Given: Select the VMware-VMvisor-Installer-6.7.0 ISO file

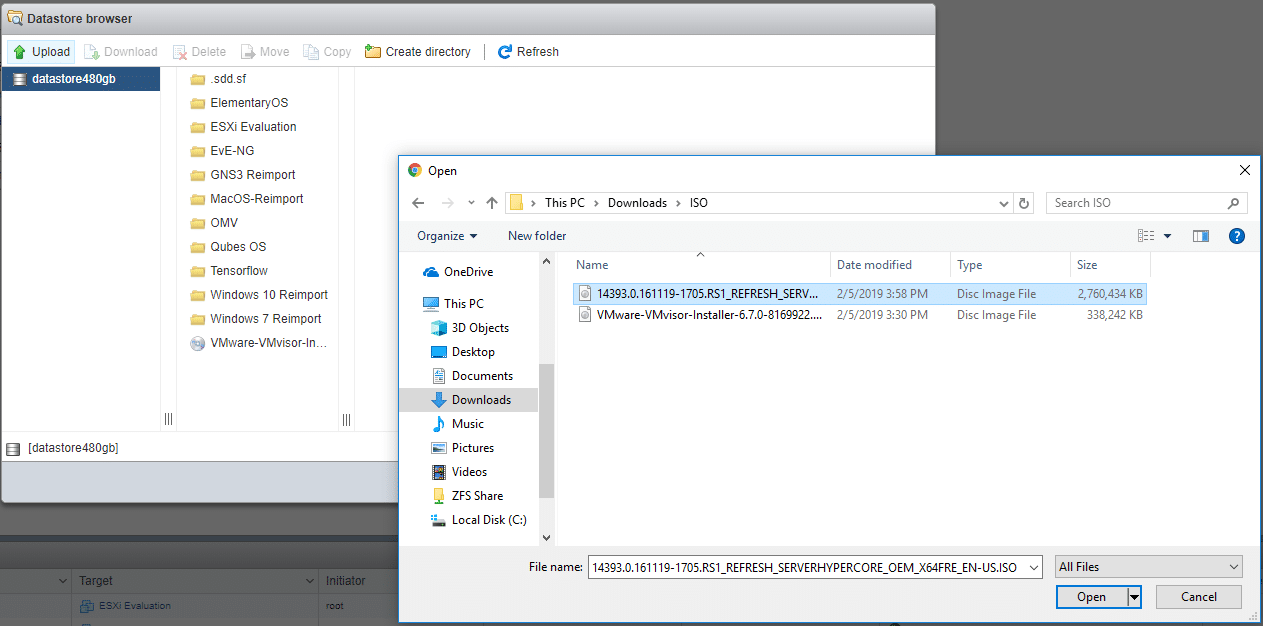Looking at the screenshot, I should click(860, 315).
